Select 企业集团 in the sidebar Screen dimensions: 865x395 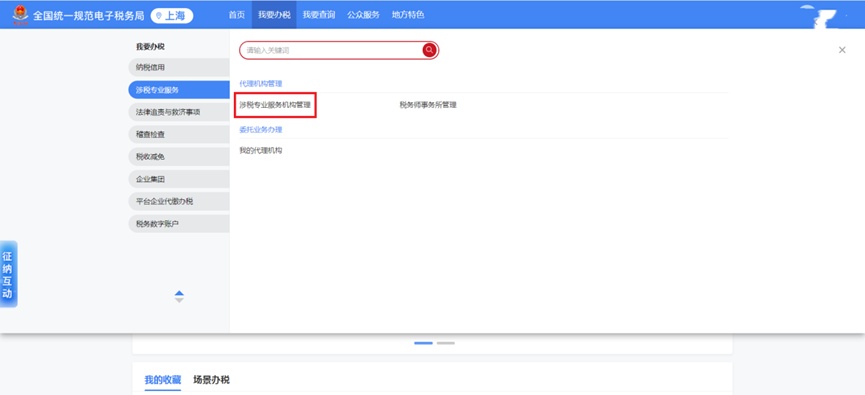click(179, 179)
